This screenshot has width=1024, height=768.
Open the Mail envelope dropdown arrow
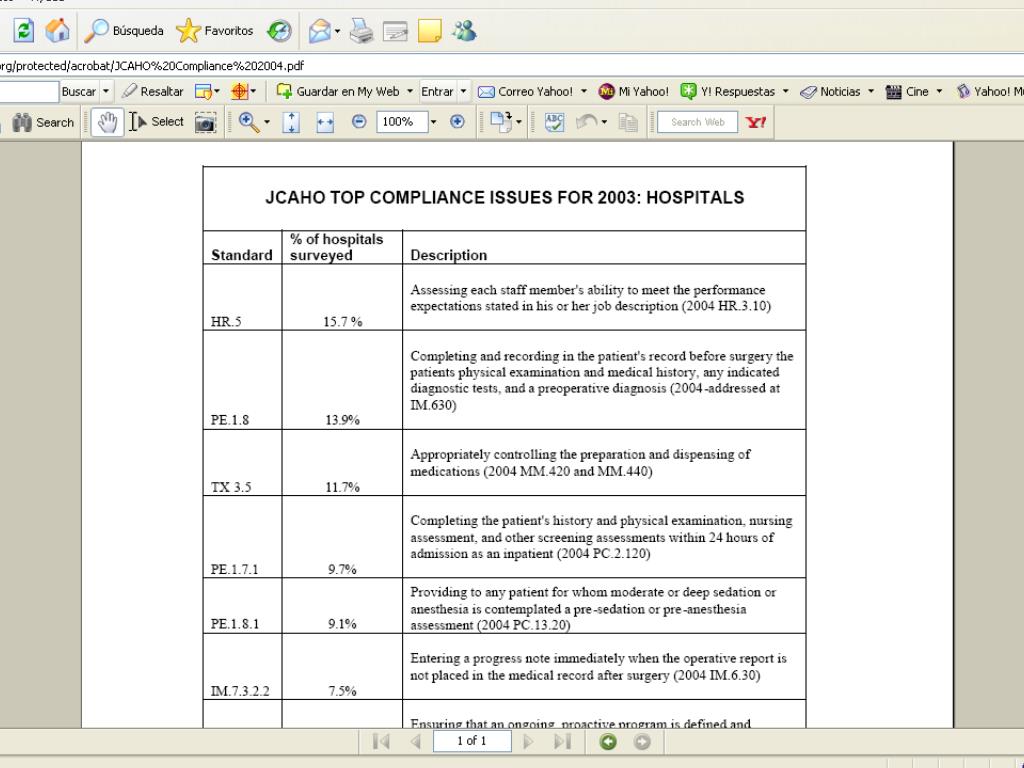click(337, 31)
